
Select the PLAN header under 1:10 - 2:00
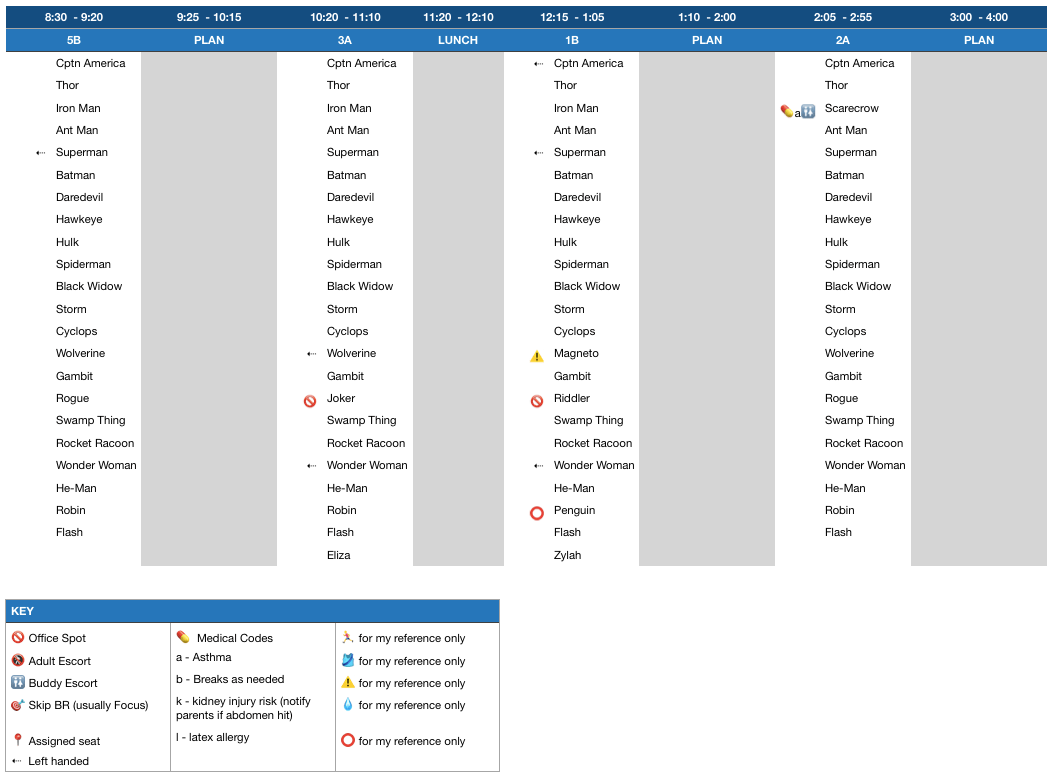707,40
